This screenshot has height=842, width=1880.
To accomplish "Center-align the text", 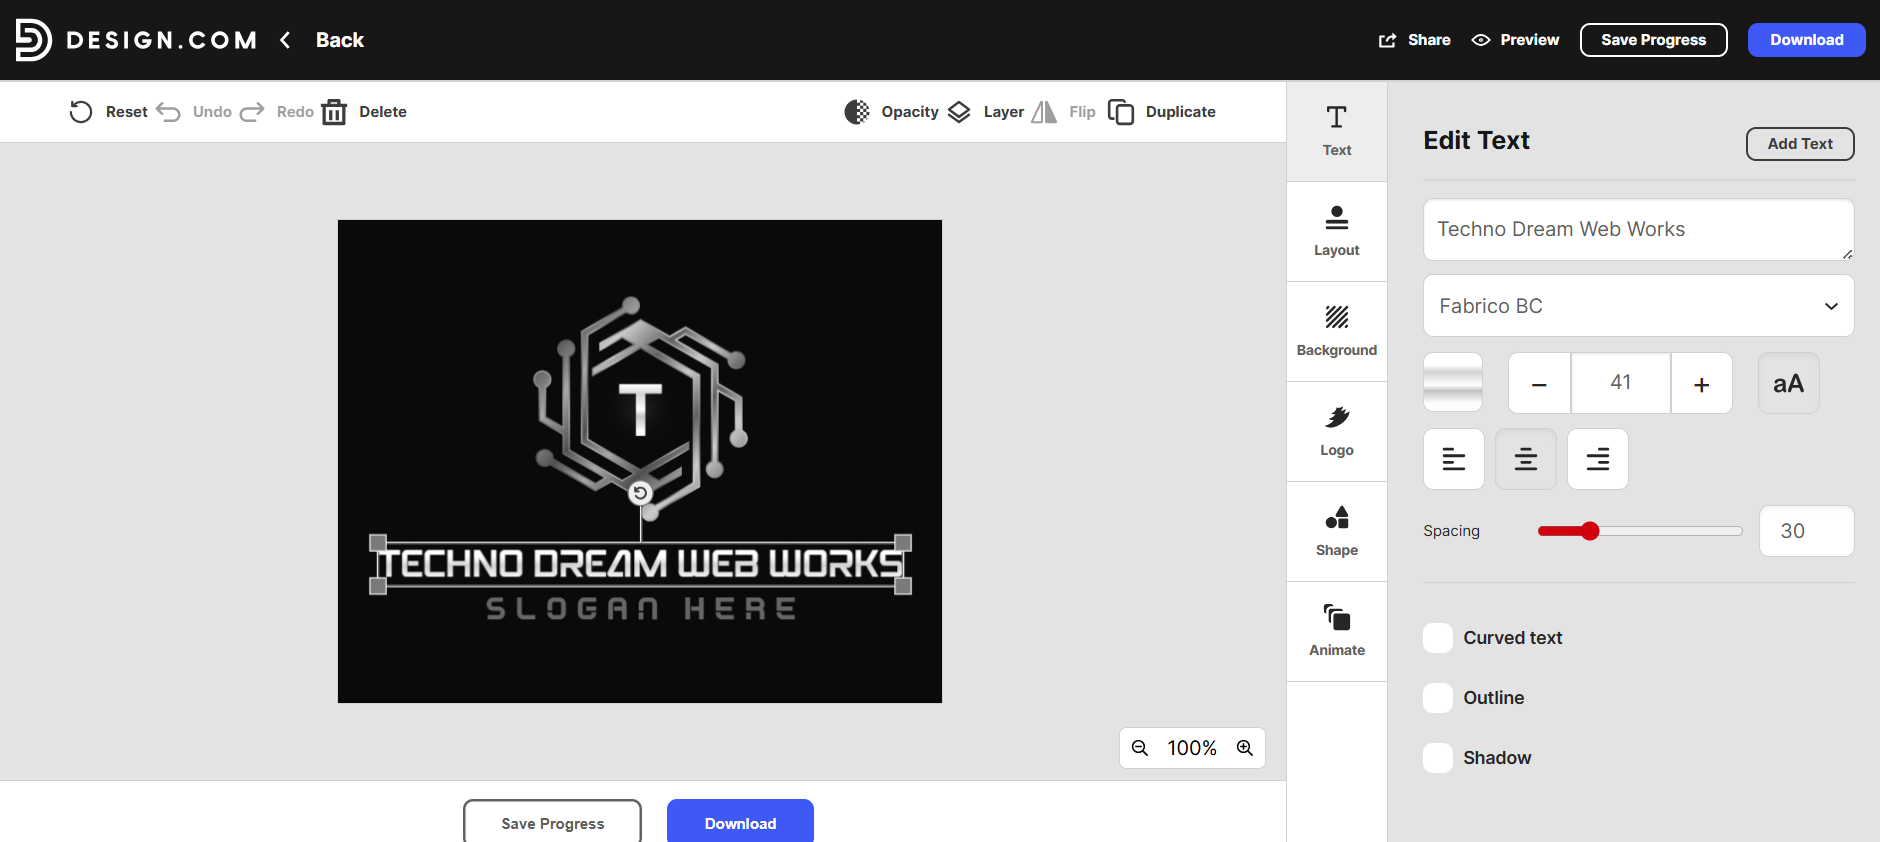I will [1526, 459].
